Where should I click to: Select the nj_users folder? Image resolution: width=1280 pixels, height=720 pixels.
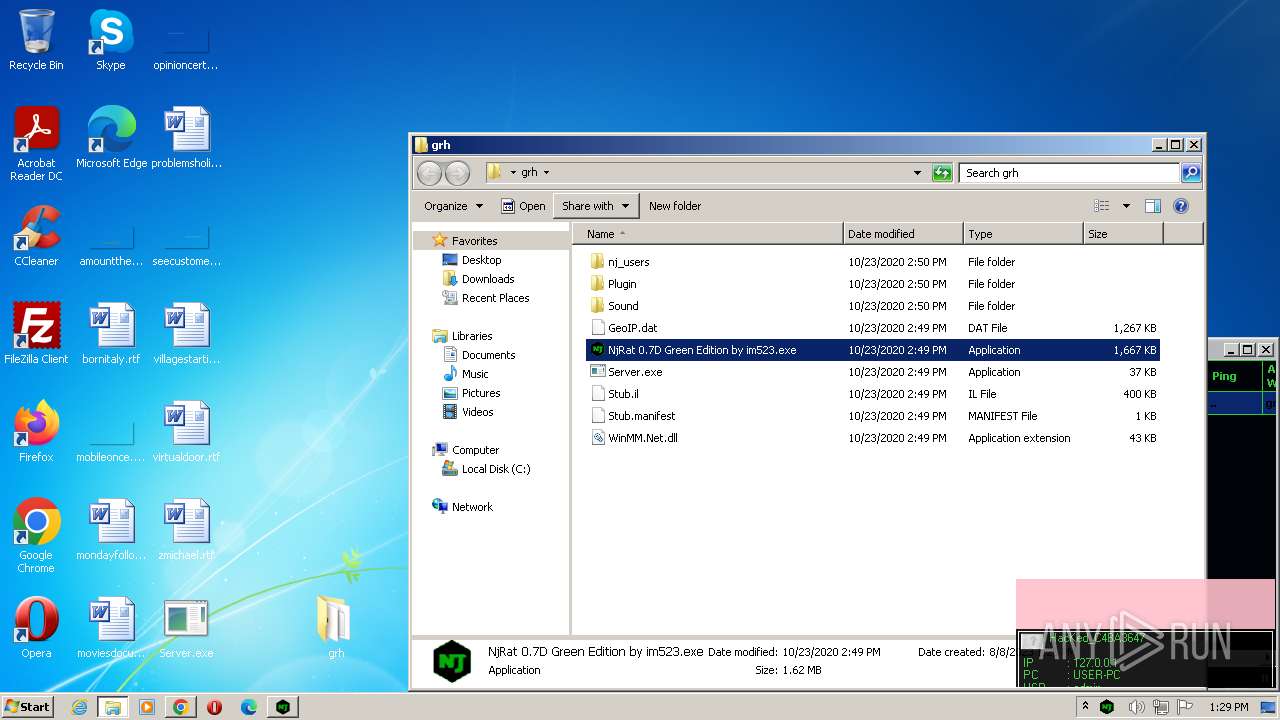[872, 262]
